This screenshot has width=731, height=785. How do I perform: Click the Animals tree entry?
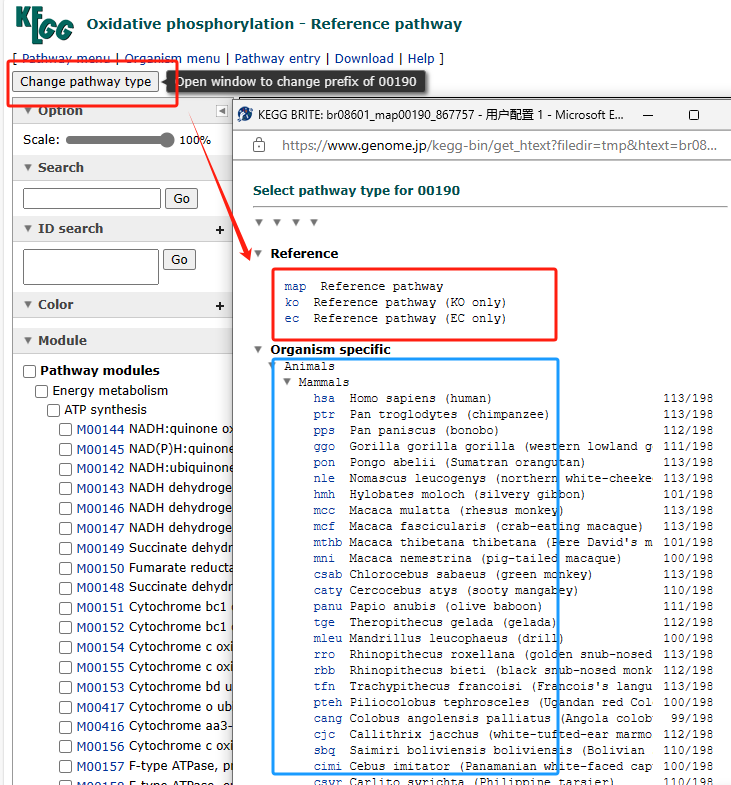[x=309, y=366]
